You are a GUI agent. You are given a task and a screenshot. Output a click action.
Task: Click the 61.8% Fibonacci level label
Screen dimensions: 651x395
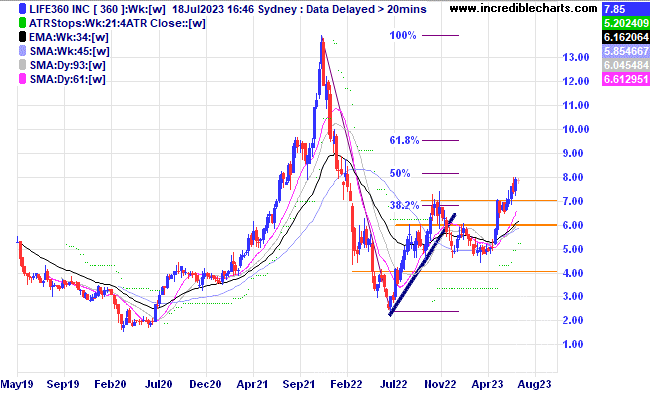pos(404,140)
